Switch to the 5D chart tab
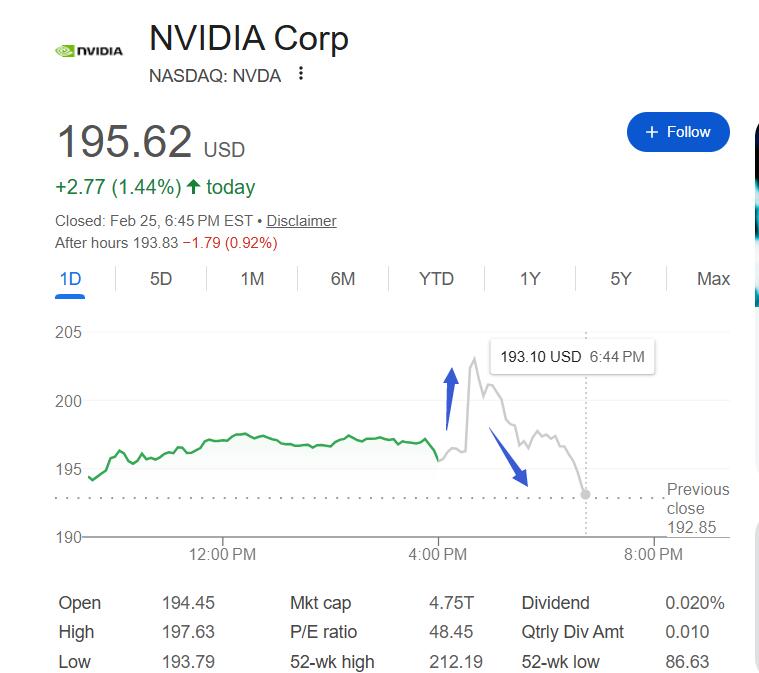 coord(161,279)
